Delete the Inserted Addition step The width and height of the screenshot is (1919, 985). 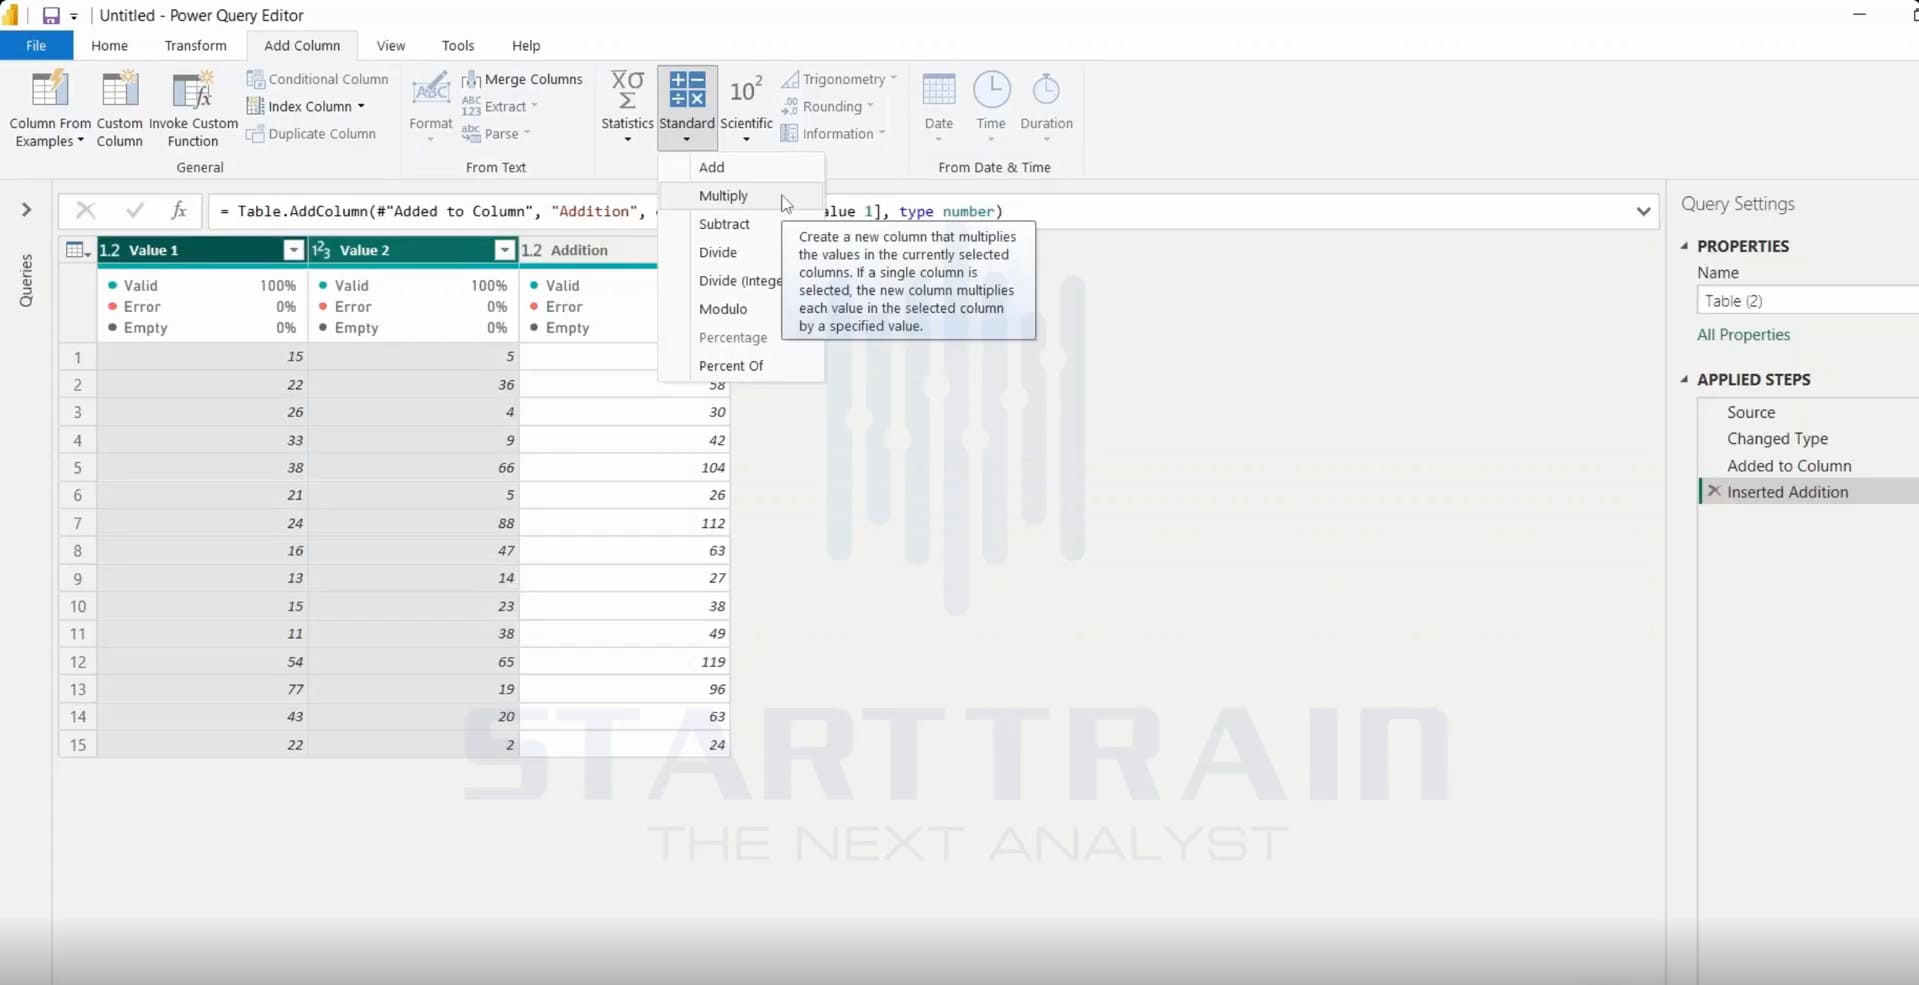point(1714,491)
